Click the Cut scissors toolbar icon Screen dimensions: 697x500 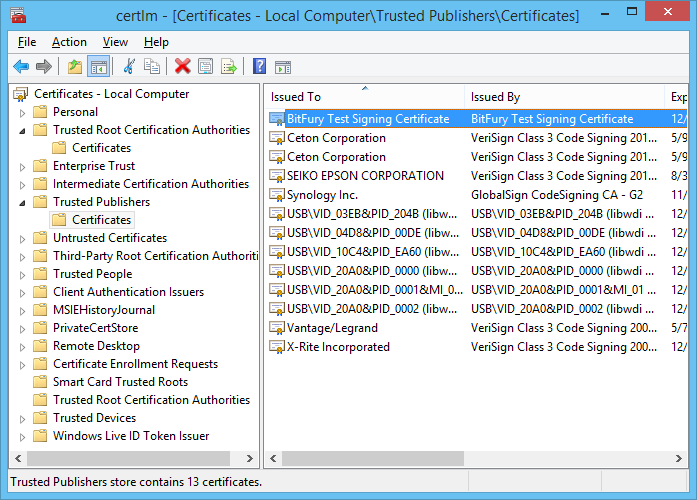128,67
